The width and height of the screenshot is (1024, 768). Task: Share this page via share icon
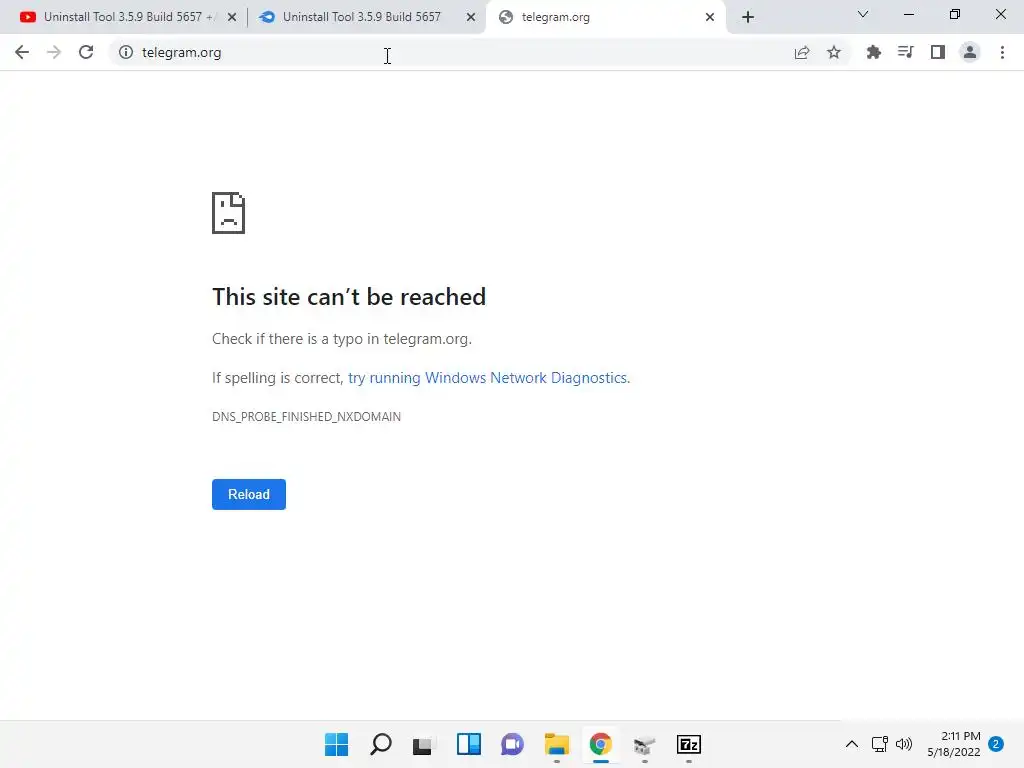pos(802,52)
